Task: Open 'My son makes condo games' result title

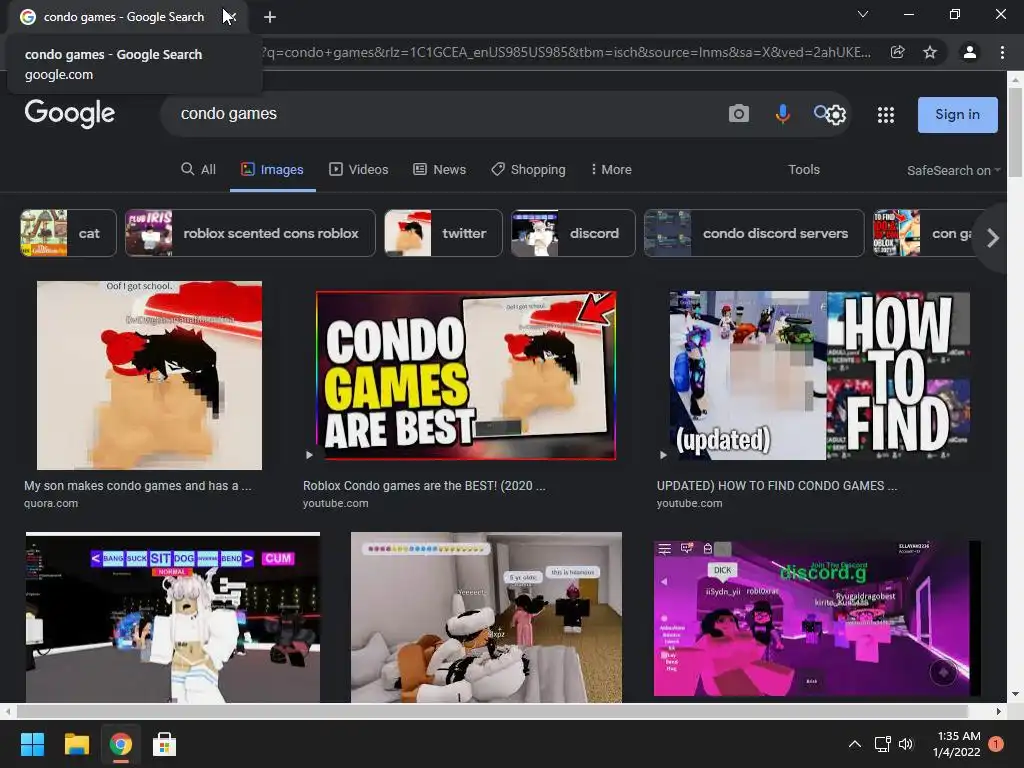Action: [x=138, y=486]
